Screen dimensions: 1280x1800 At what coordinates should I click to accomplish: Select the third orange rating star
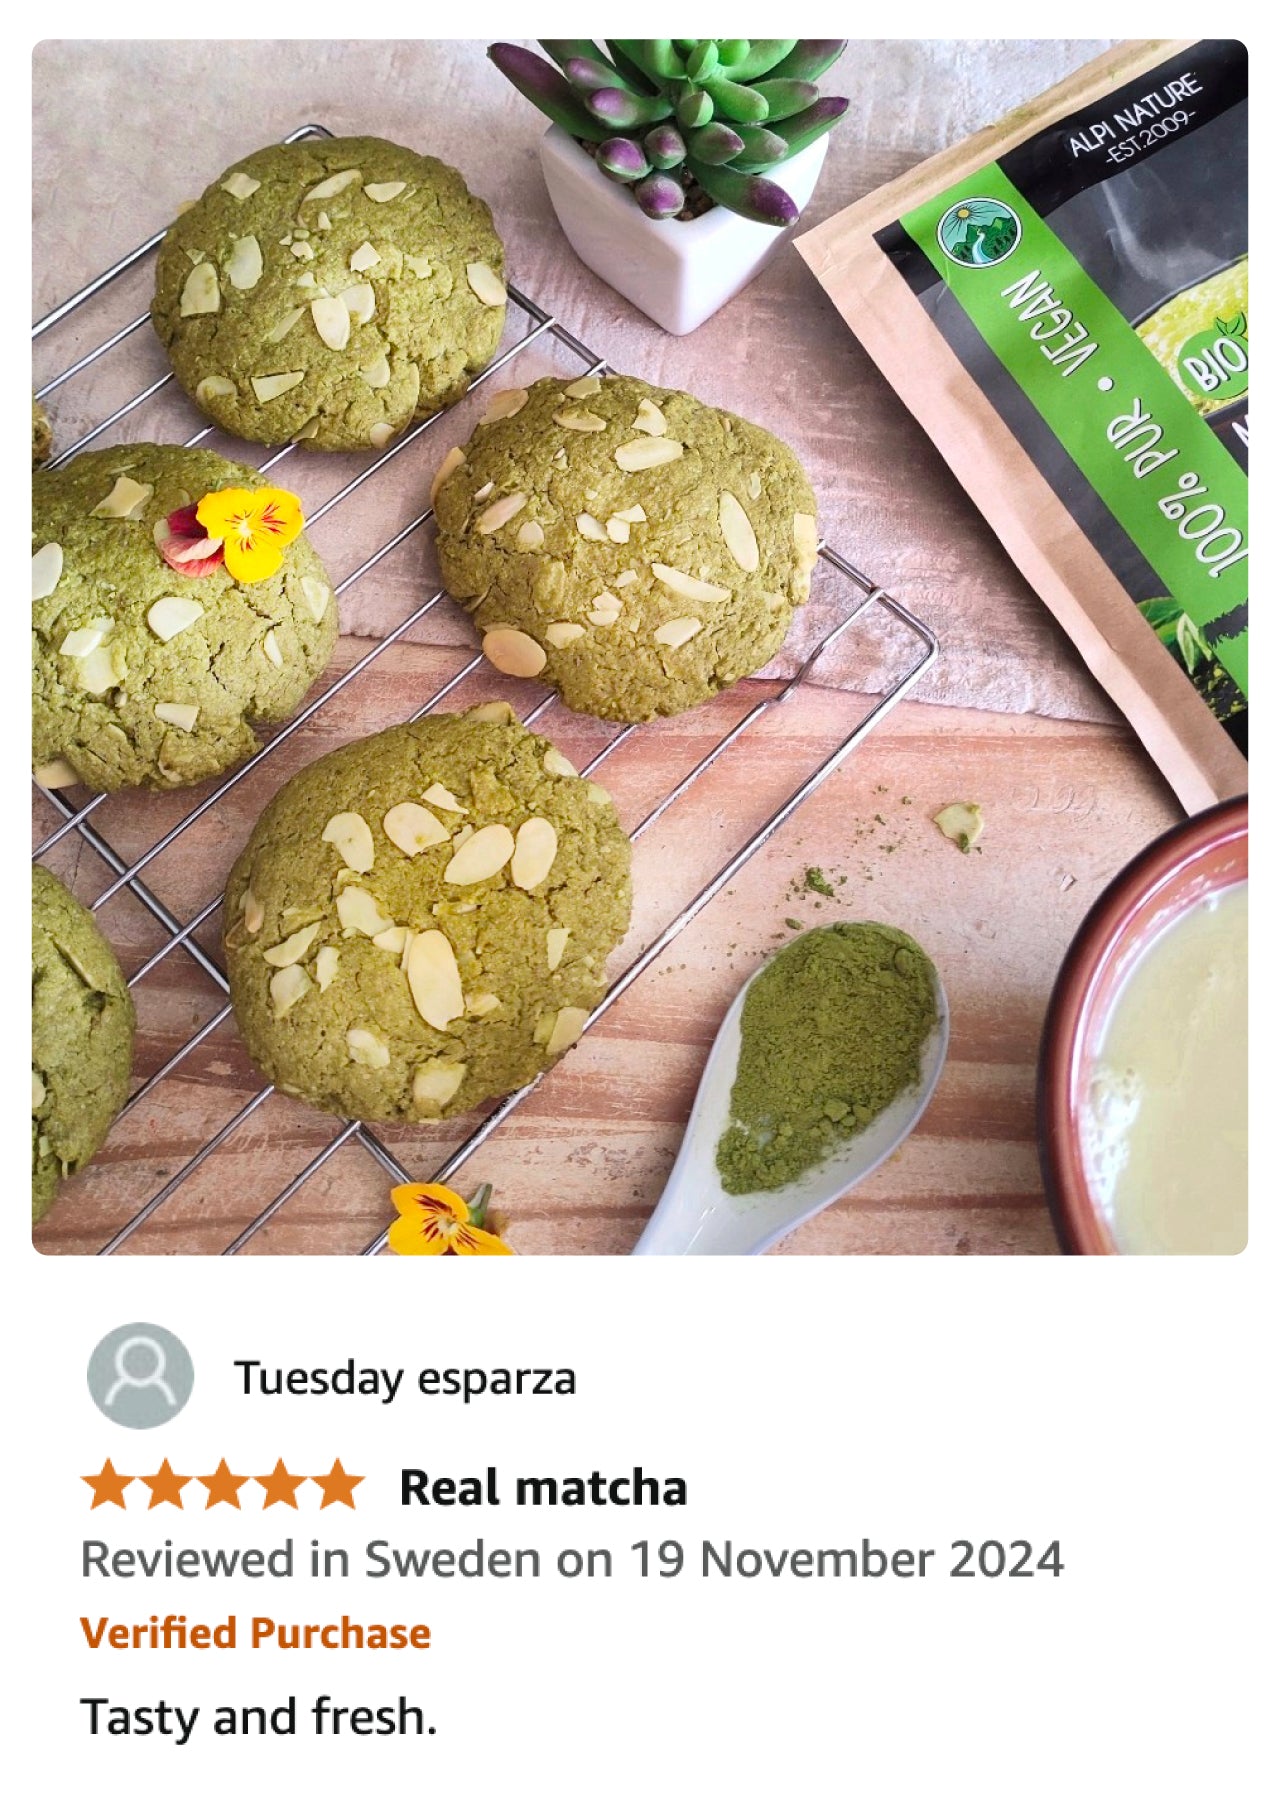(x=223, y=1485)
